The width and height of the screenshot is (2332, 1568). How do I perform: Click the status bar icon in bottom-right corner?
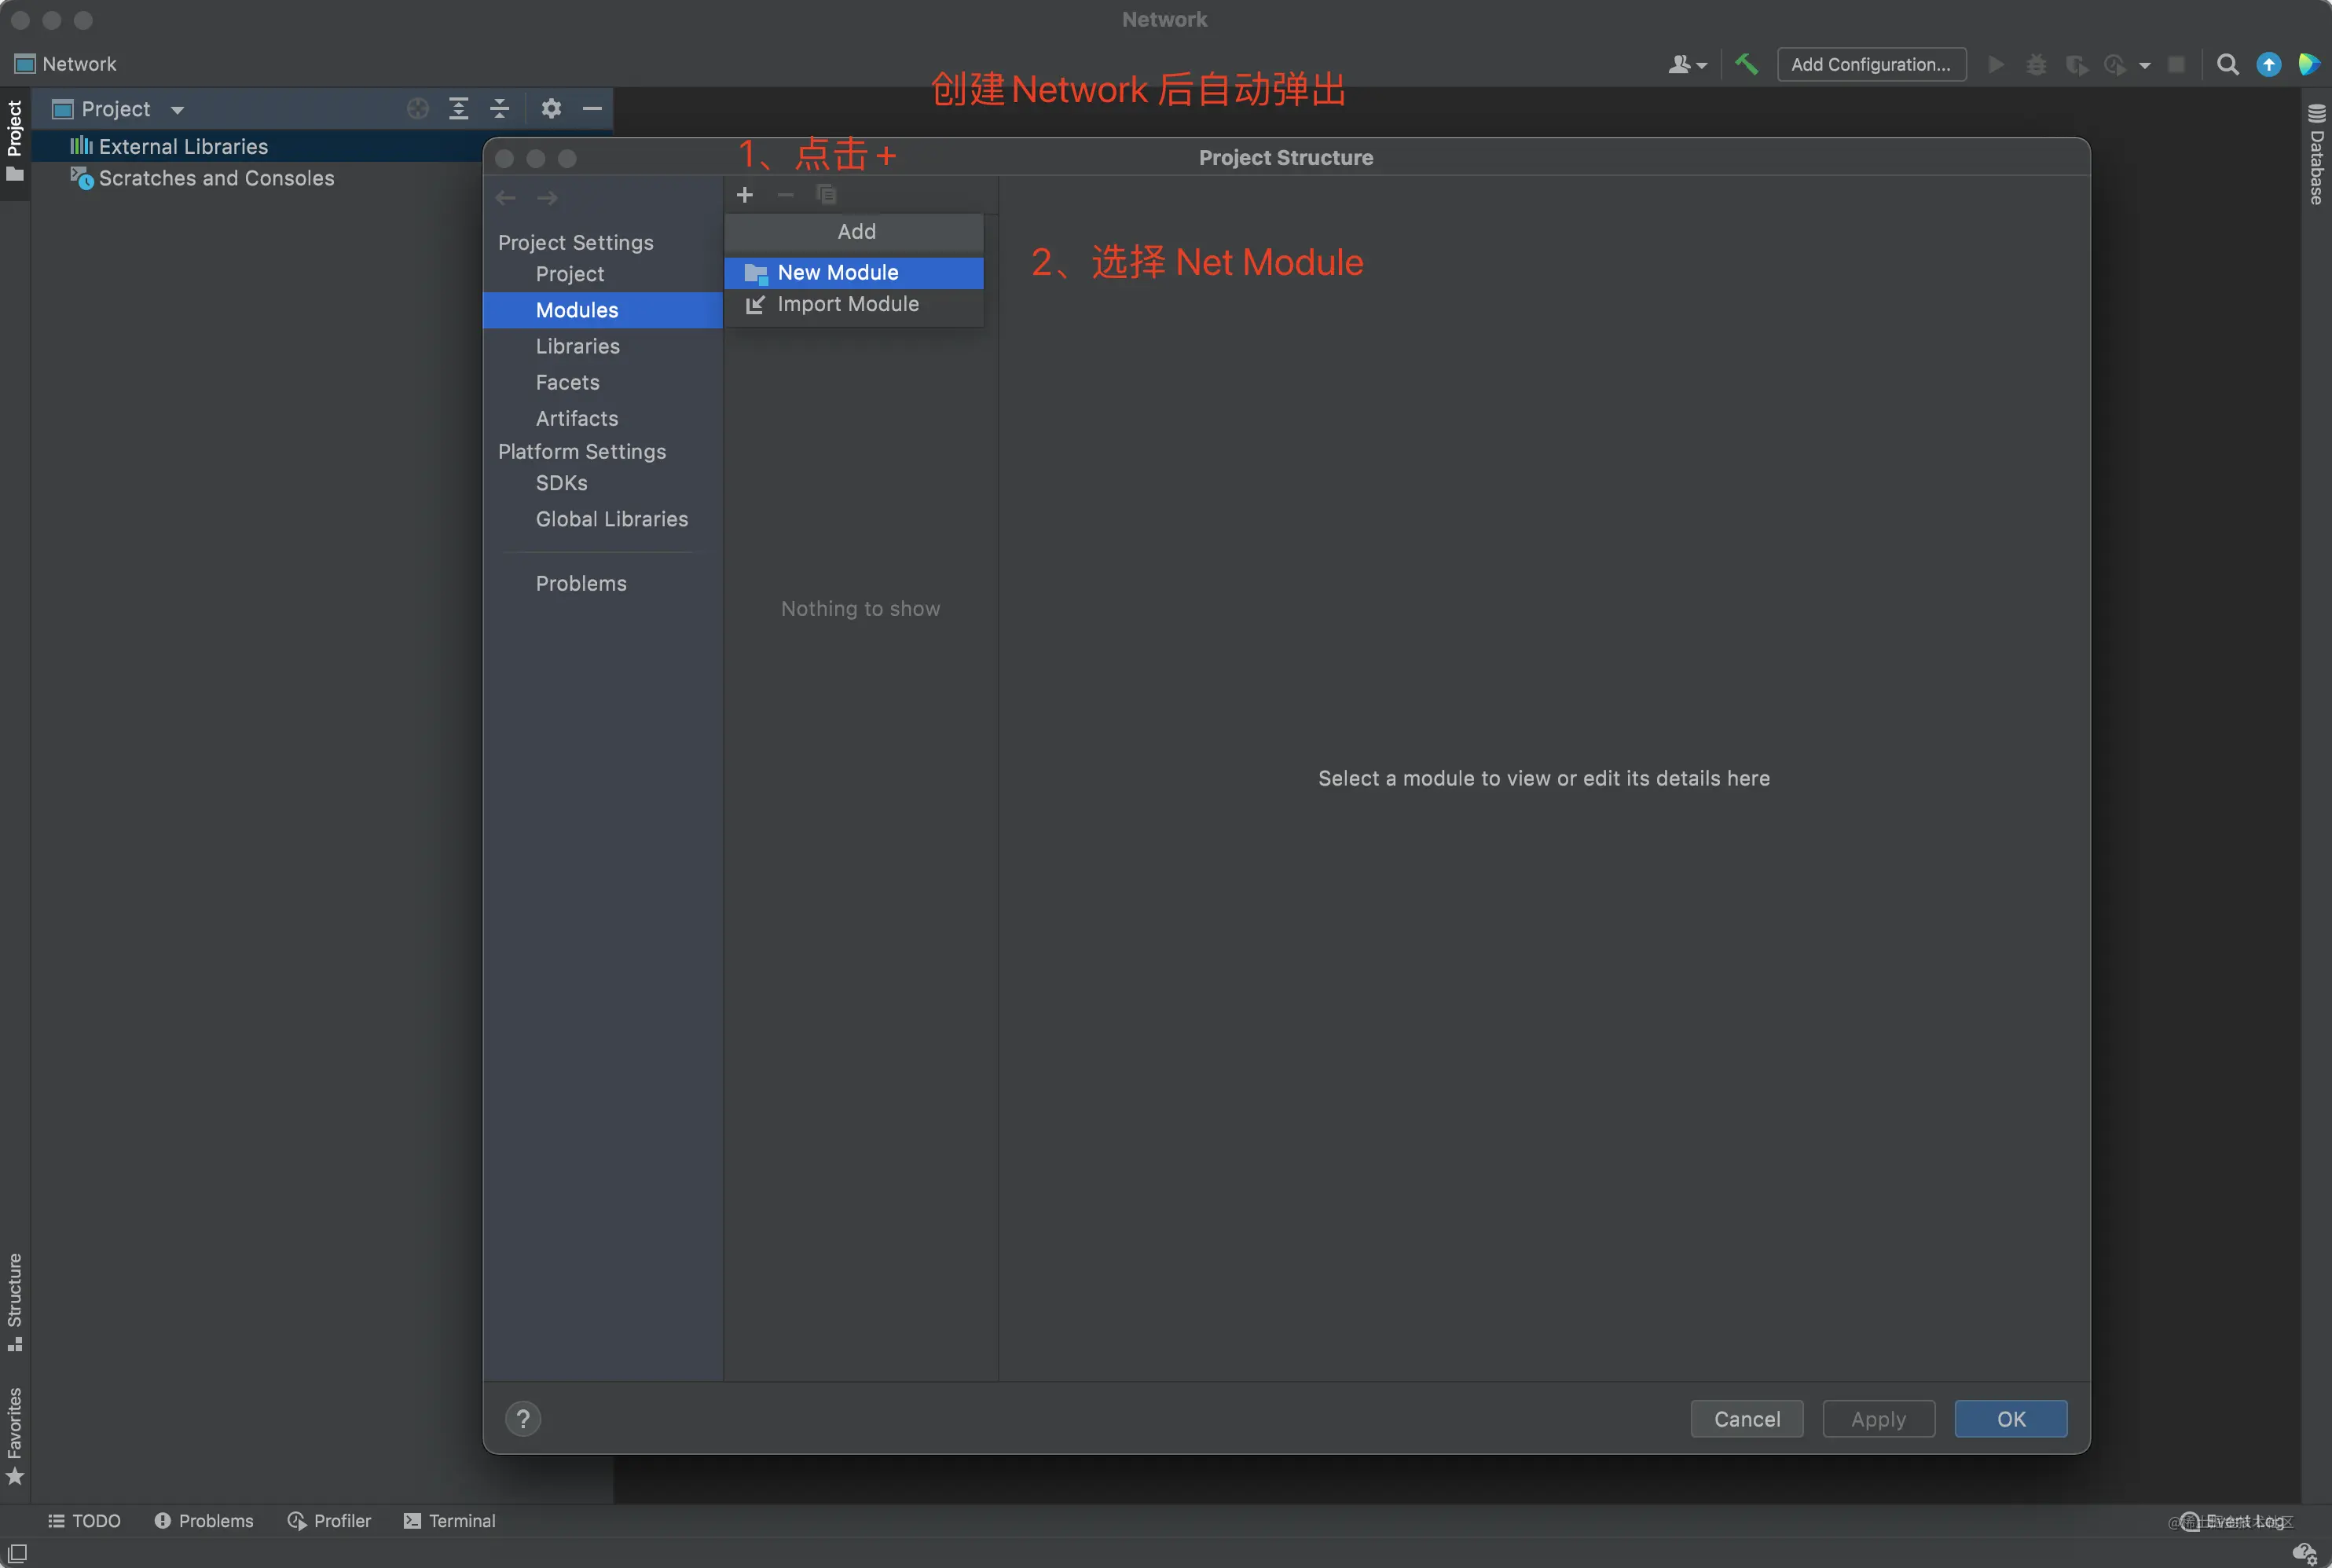click(x=2305, y=1553)
